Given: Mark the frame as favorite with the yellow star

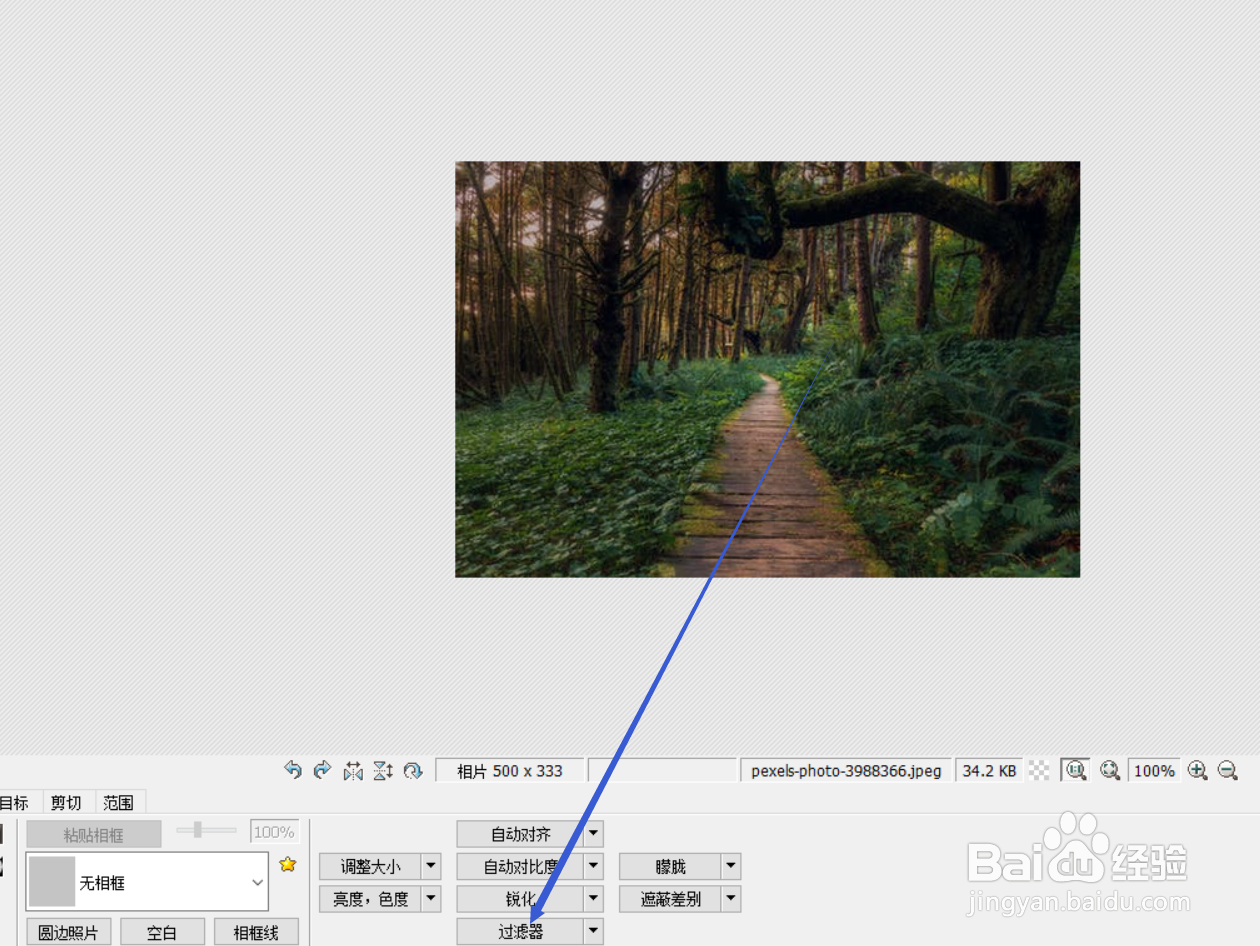Looking at the screenshot, I should 288,864.
